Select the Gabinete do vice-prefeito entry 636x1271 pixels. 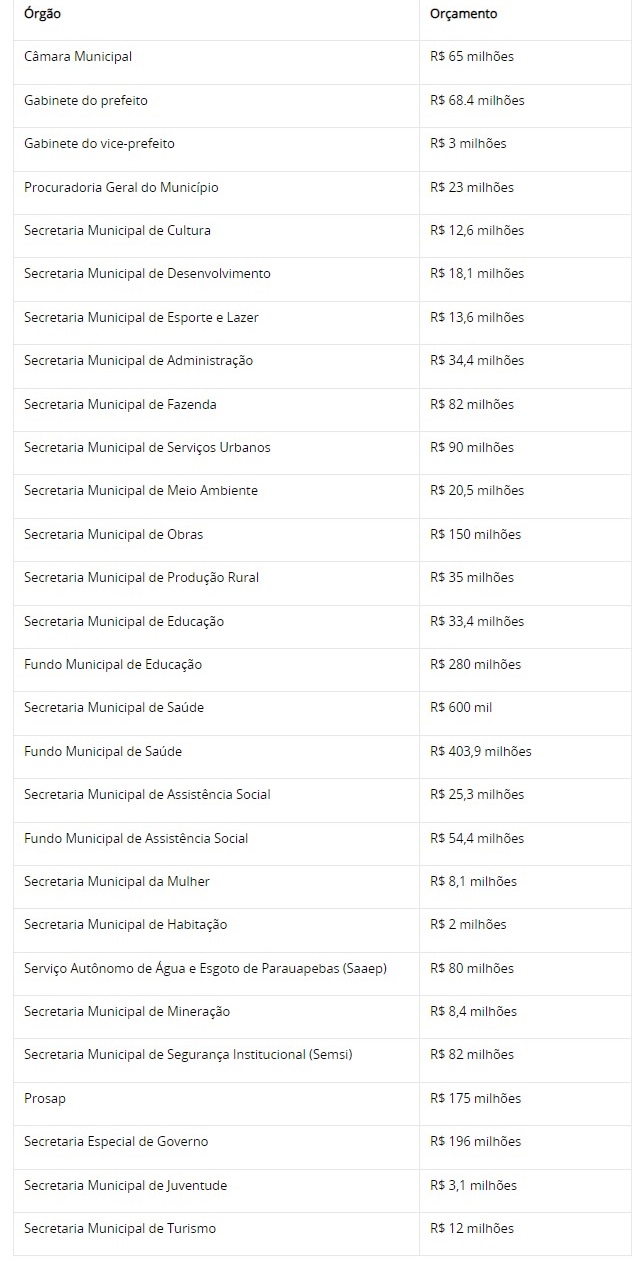click(x=99, y=144)
